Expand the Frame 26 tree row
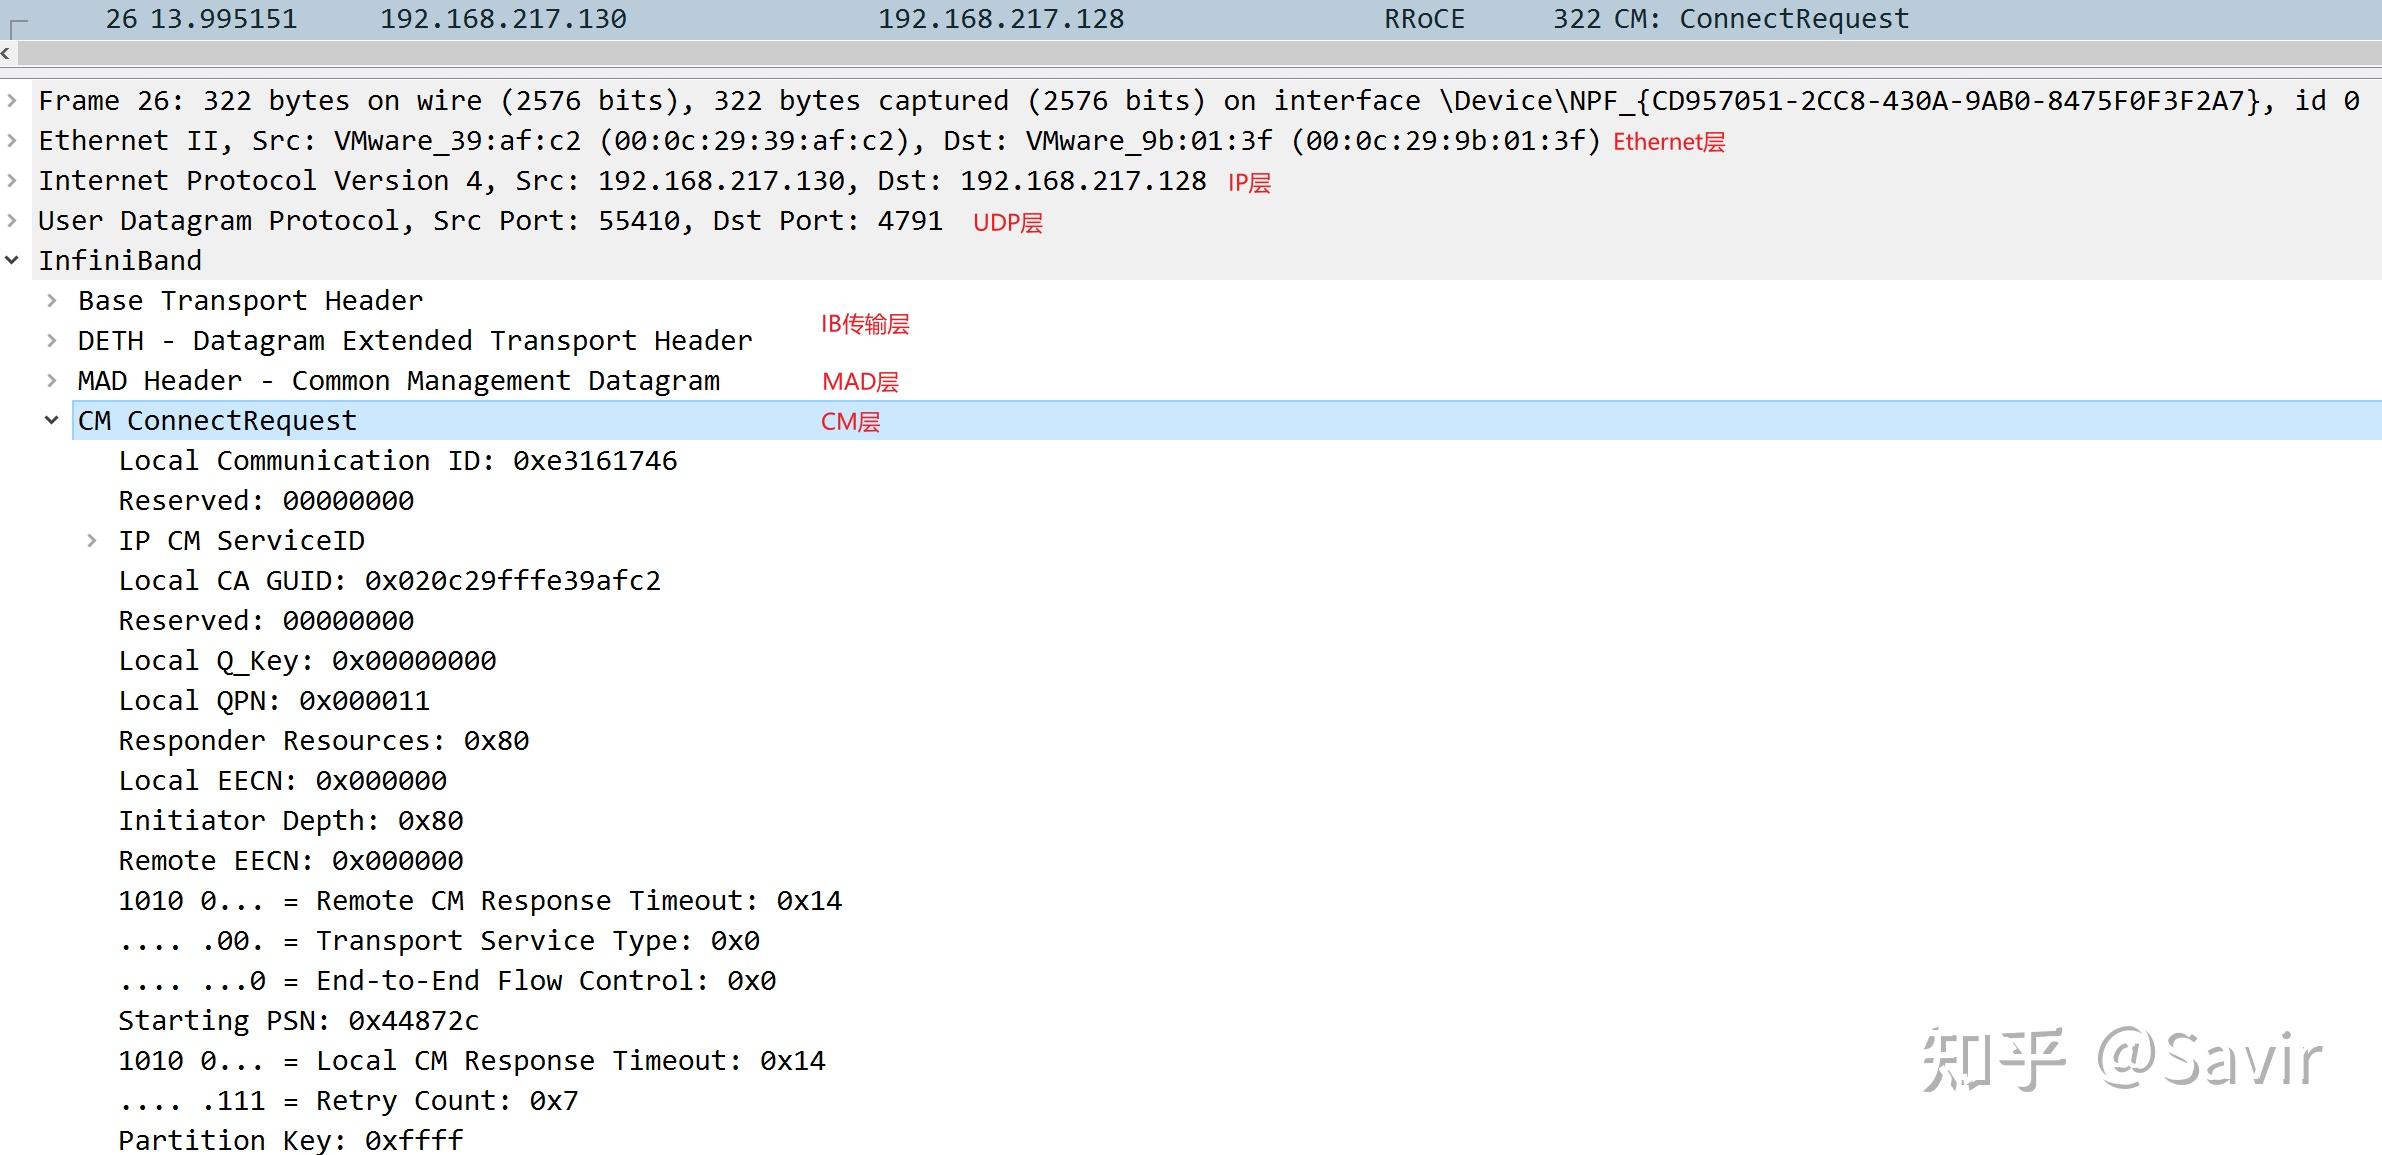This screenshot has height=1155, width=2382. pos(12,100)
